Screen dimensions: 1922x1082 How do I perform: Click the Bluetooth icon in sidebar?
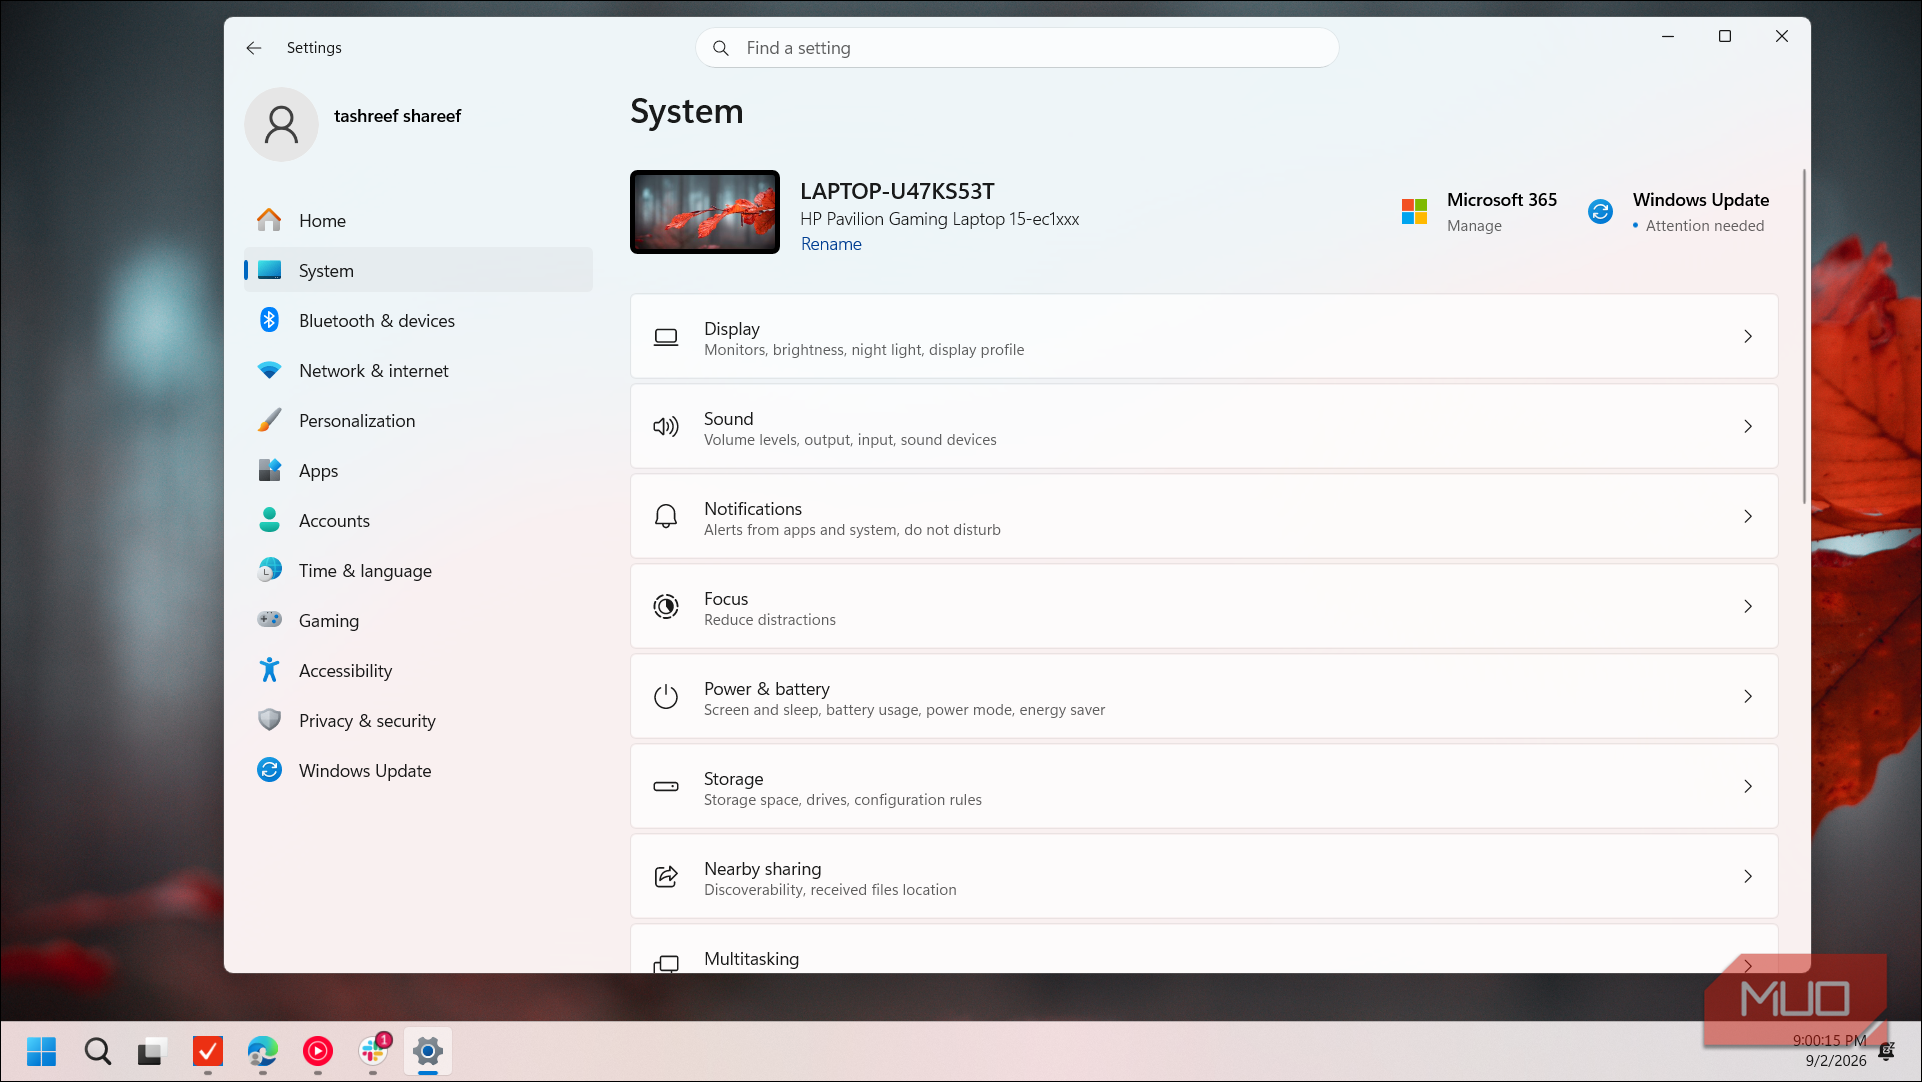click(269, 320)
